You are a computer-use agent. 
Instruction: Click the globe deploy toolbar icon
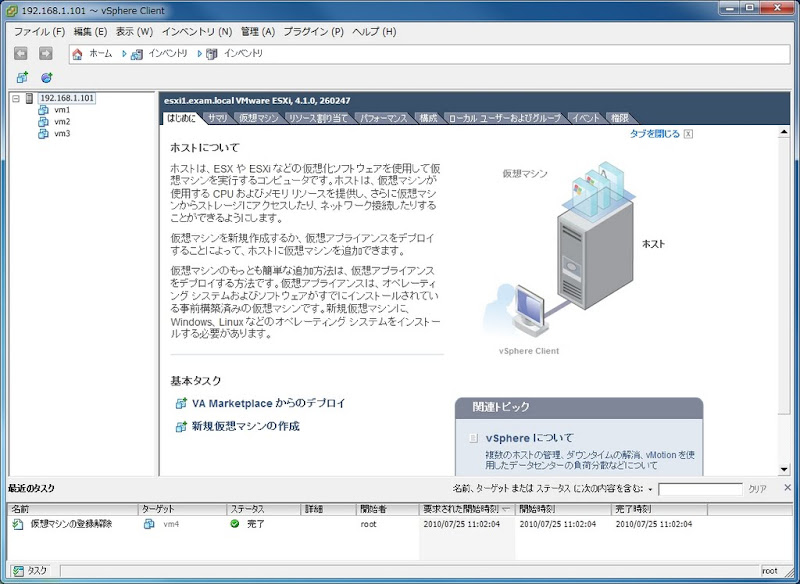[x=46, y=78]
